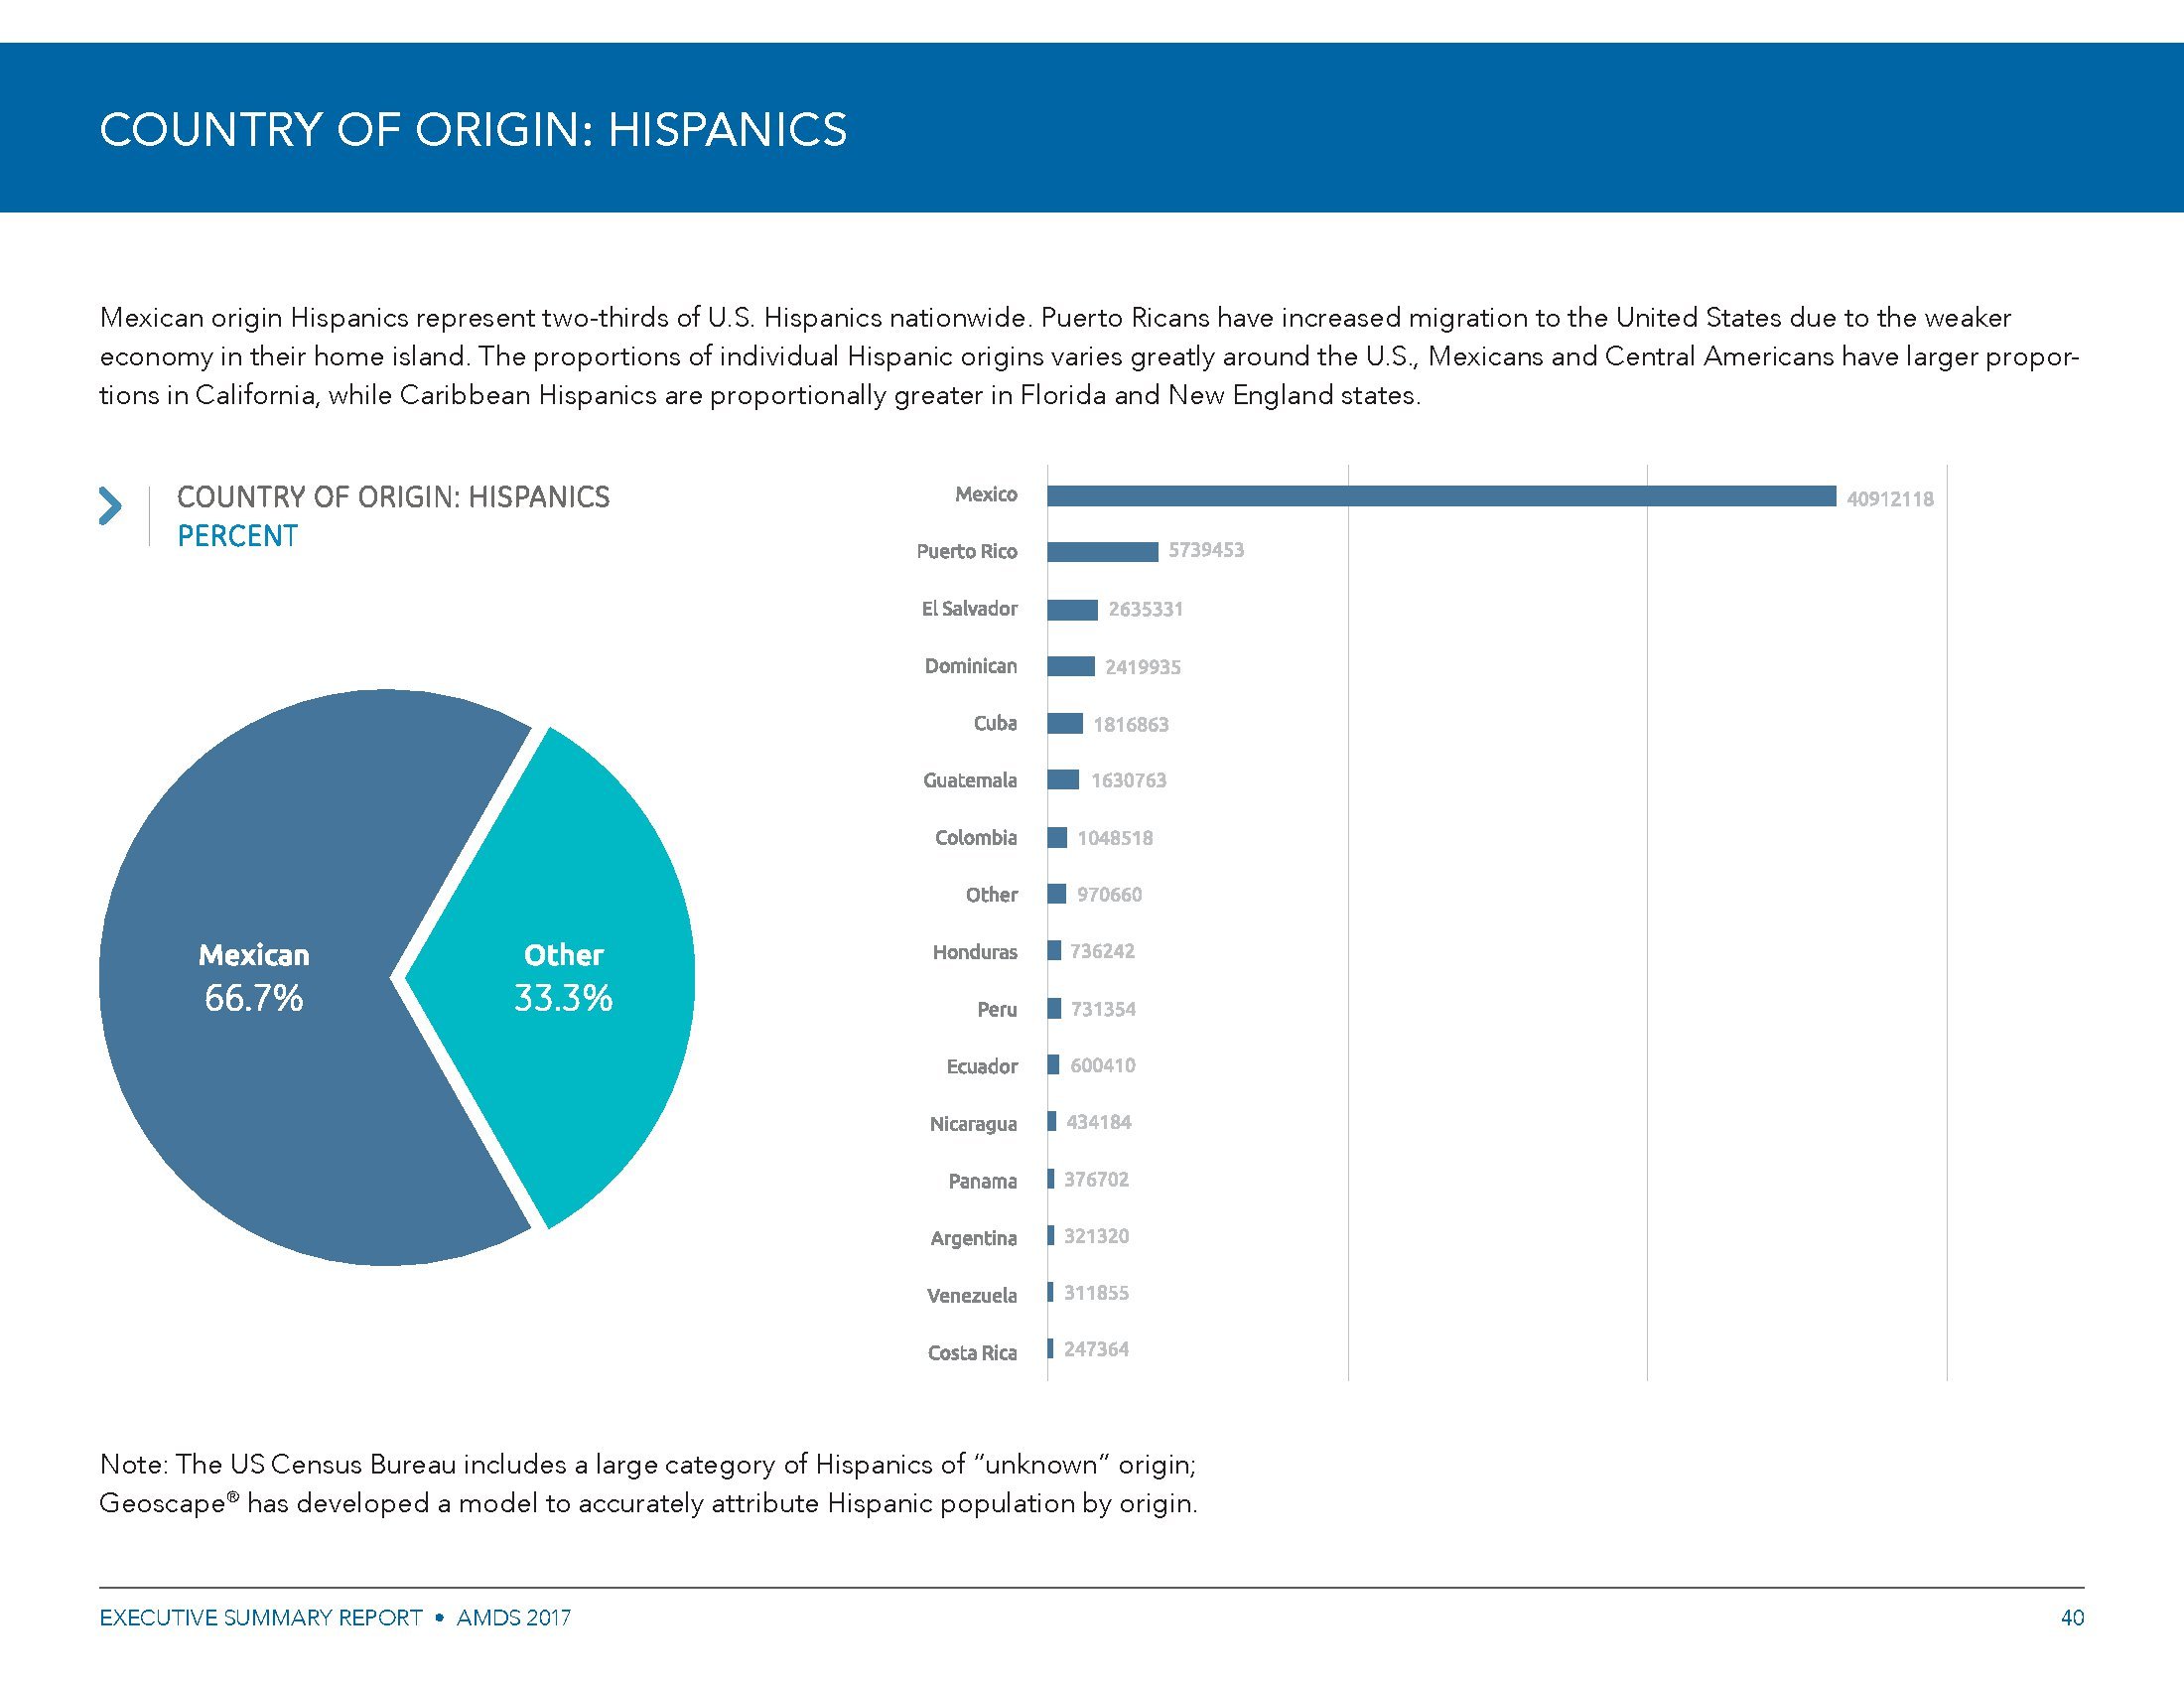Click page number 40 in footer
Image resolution: width=2184 pixels, height=1688 pixels.
click(x=2072, y=1618)
